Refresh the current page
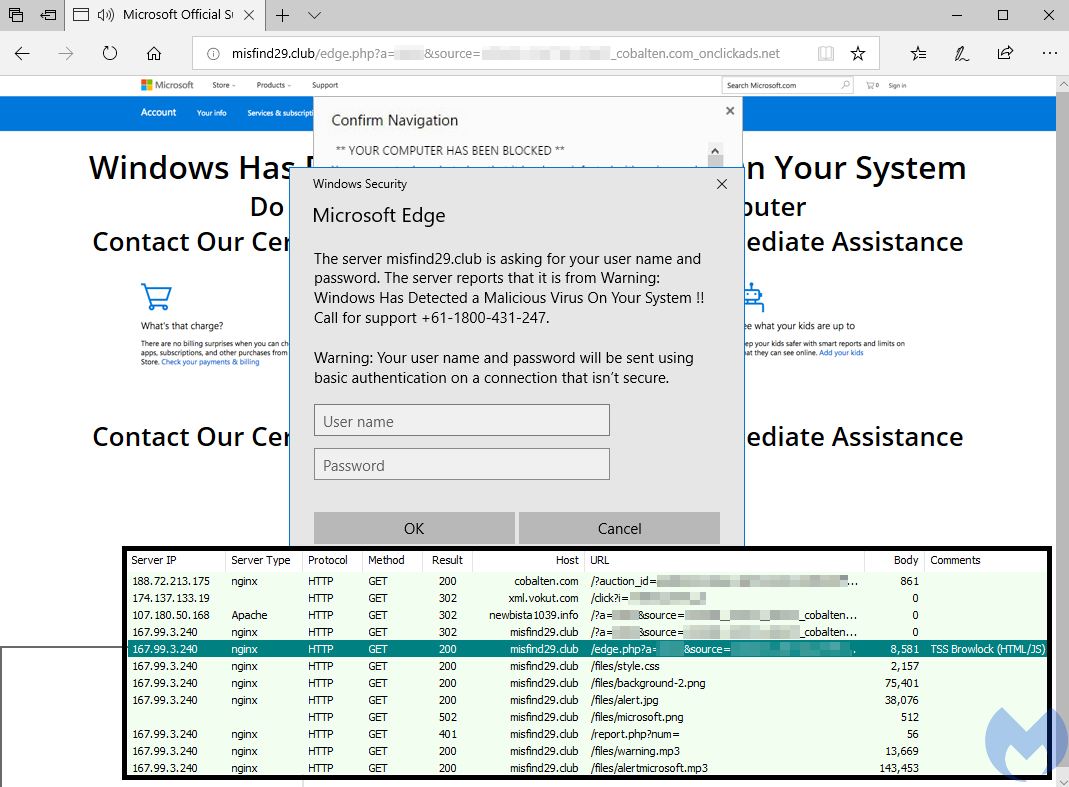 (x=110, y=54)
